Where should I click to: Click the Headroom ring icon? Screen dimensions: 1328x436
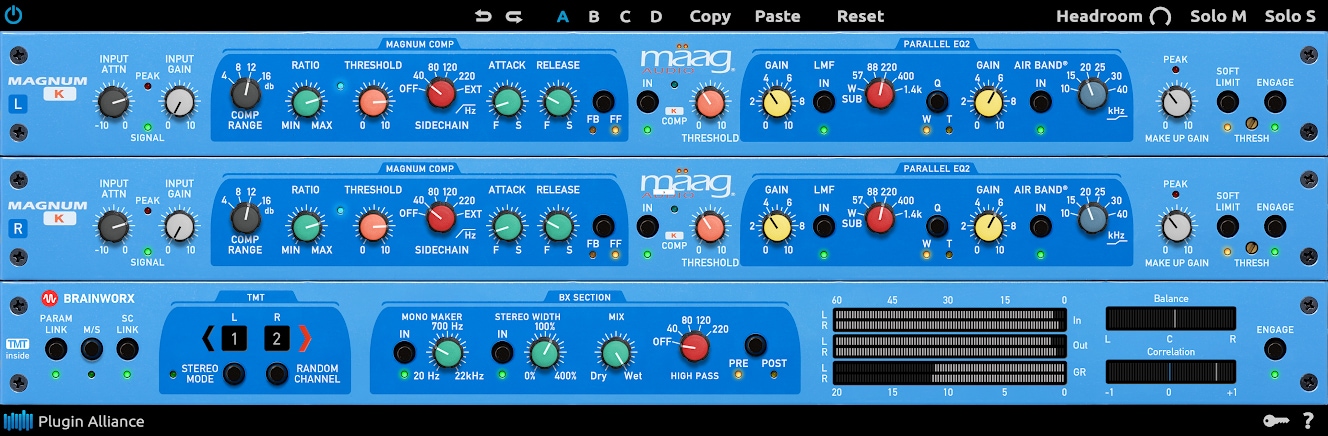click(1160, 16)
